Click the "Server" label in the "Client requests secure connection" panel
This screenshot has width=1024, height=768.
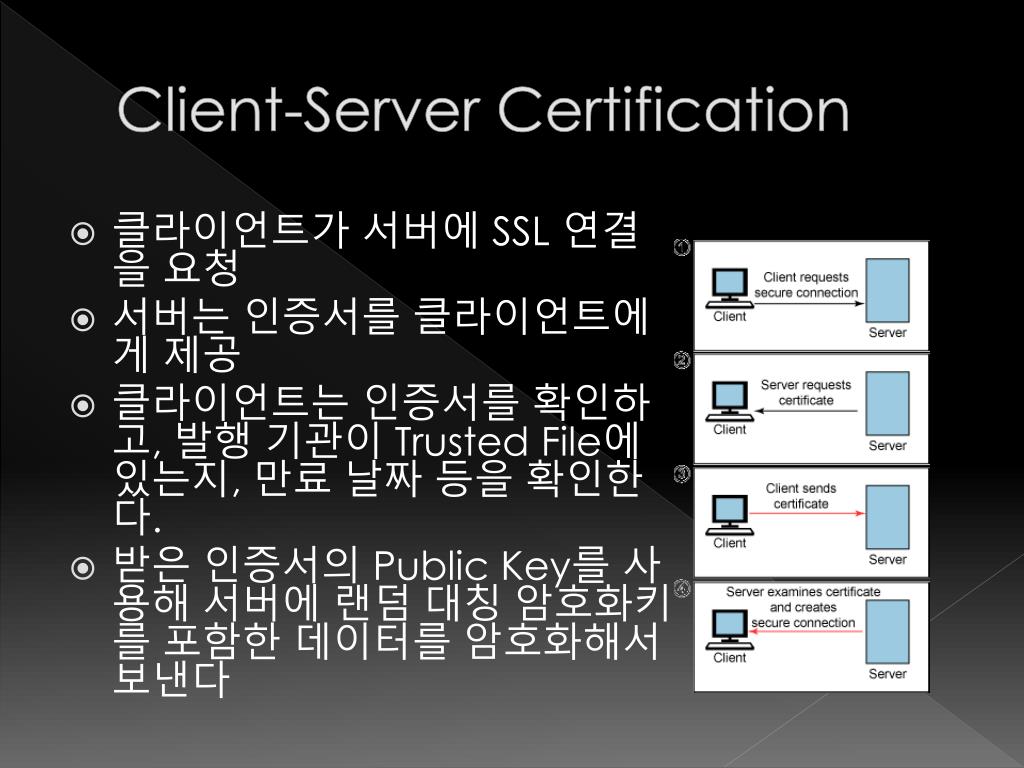888,332
